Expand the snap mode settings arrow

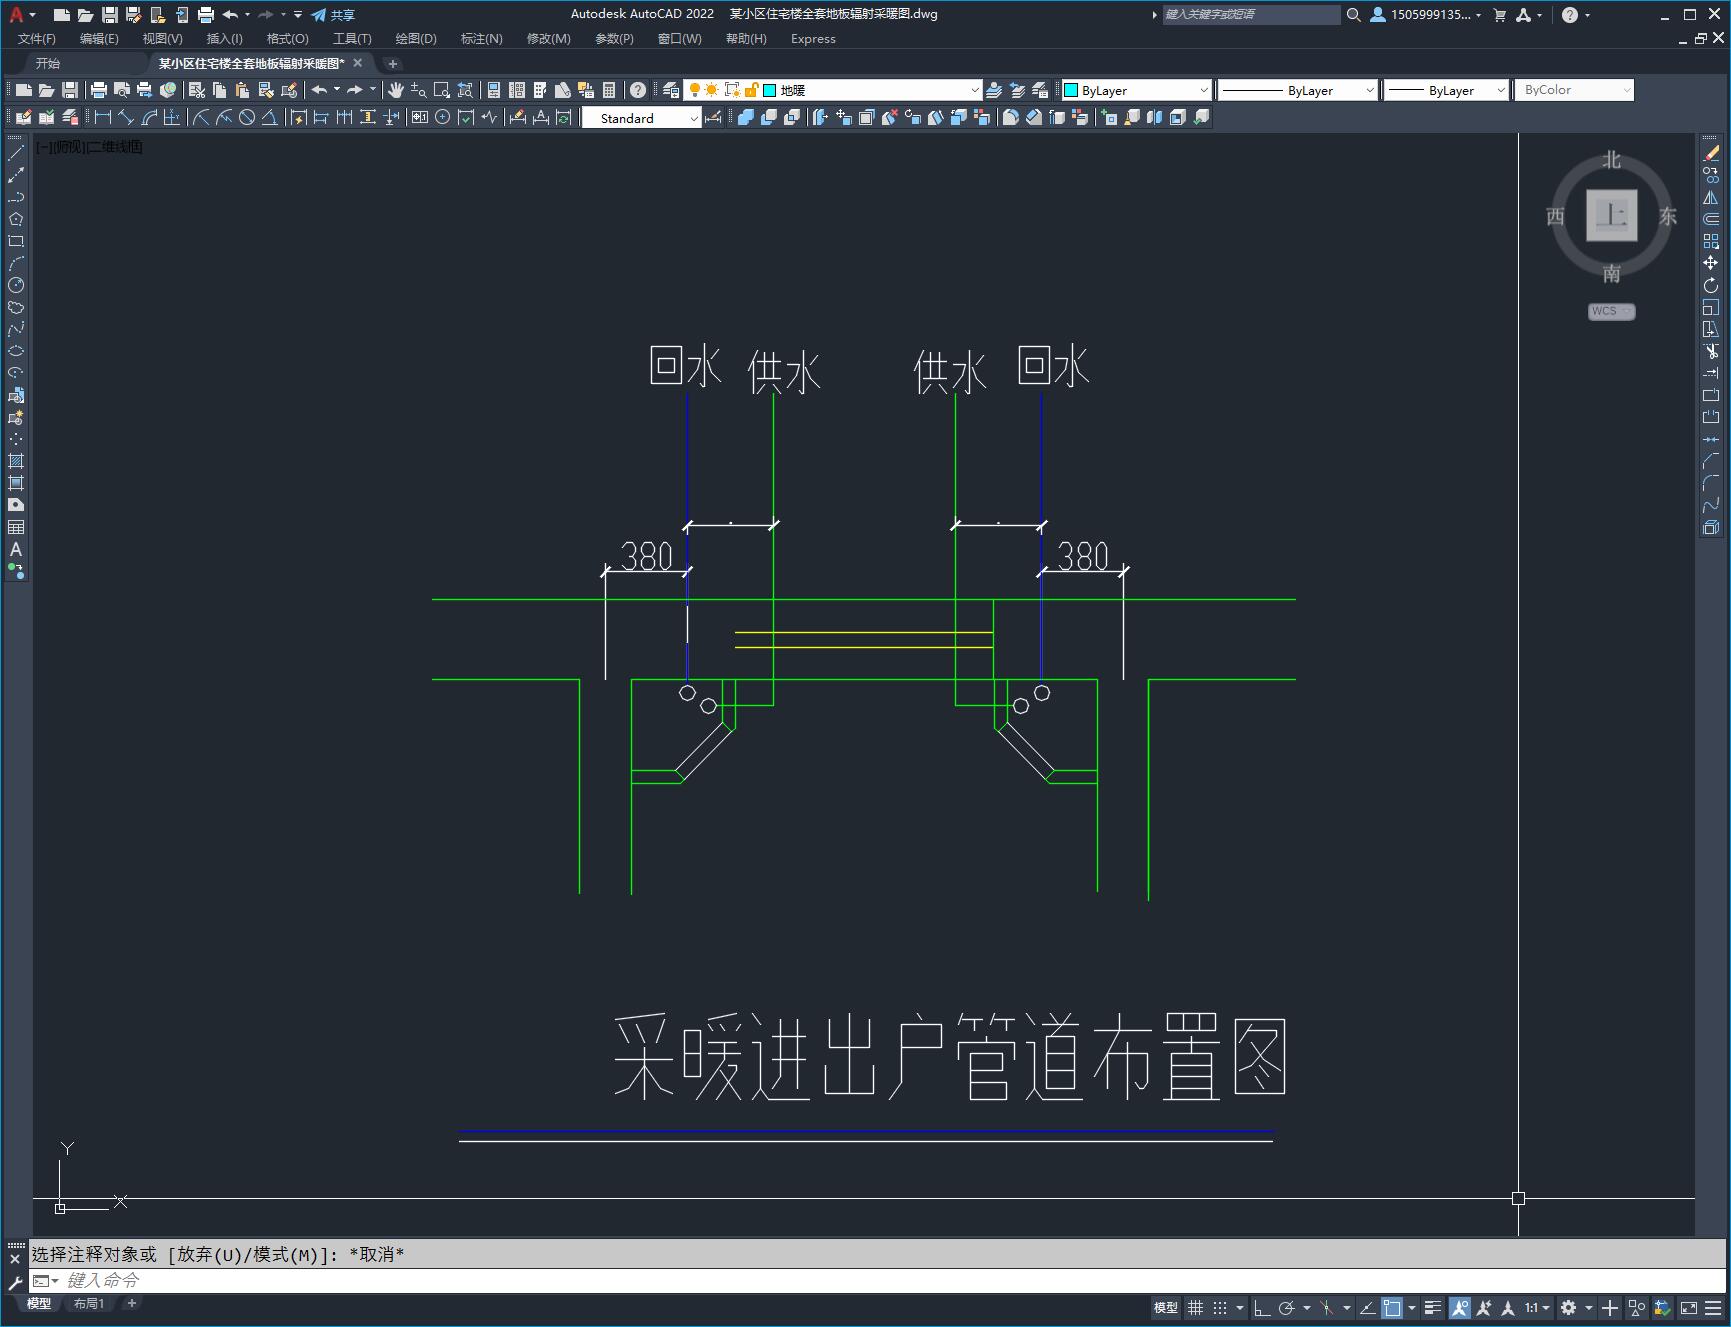[1240, 1308]
